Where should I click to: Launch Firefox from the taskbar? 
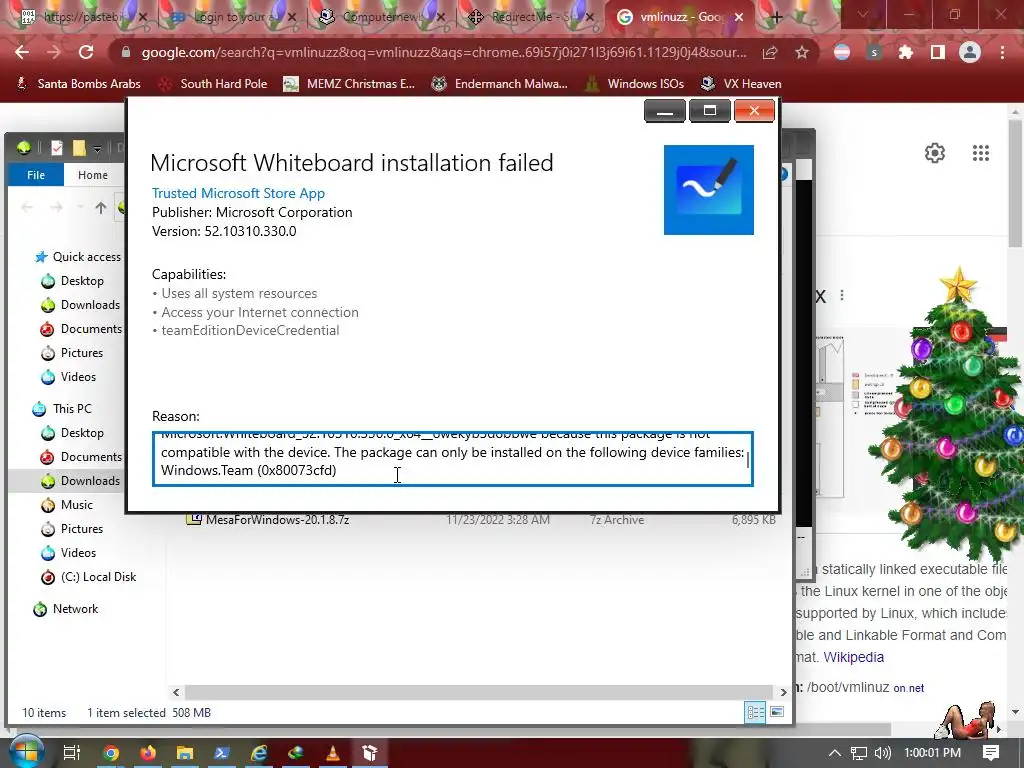point(148,752)
